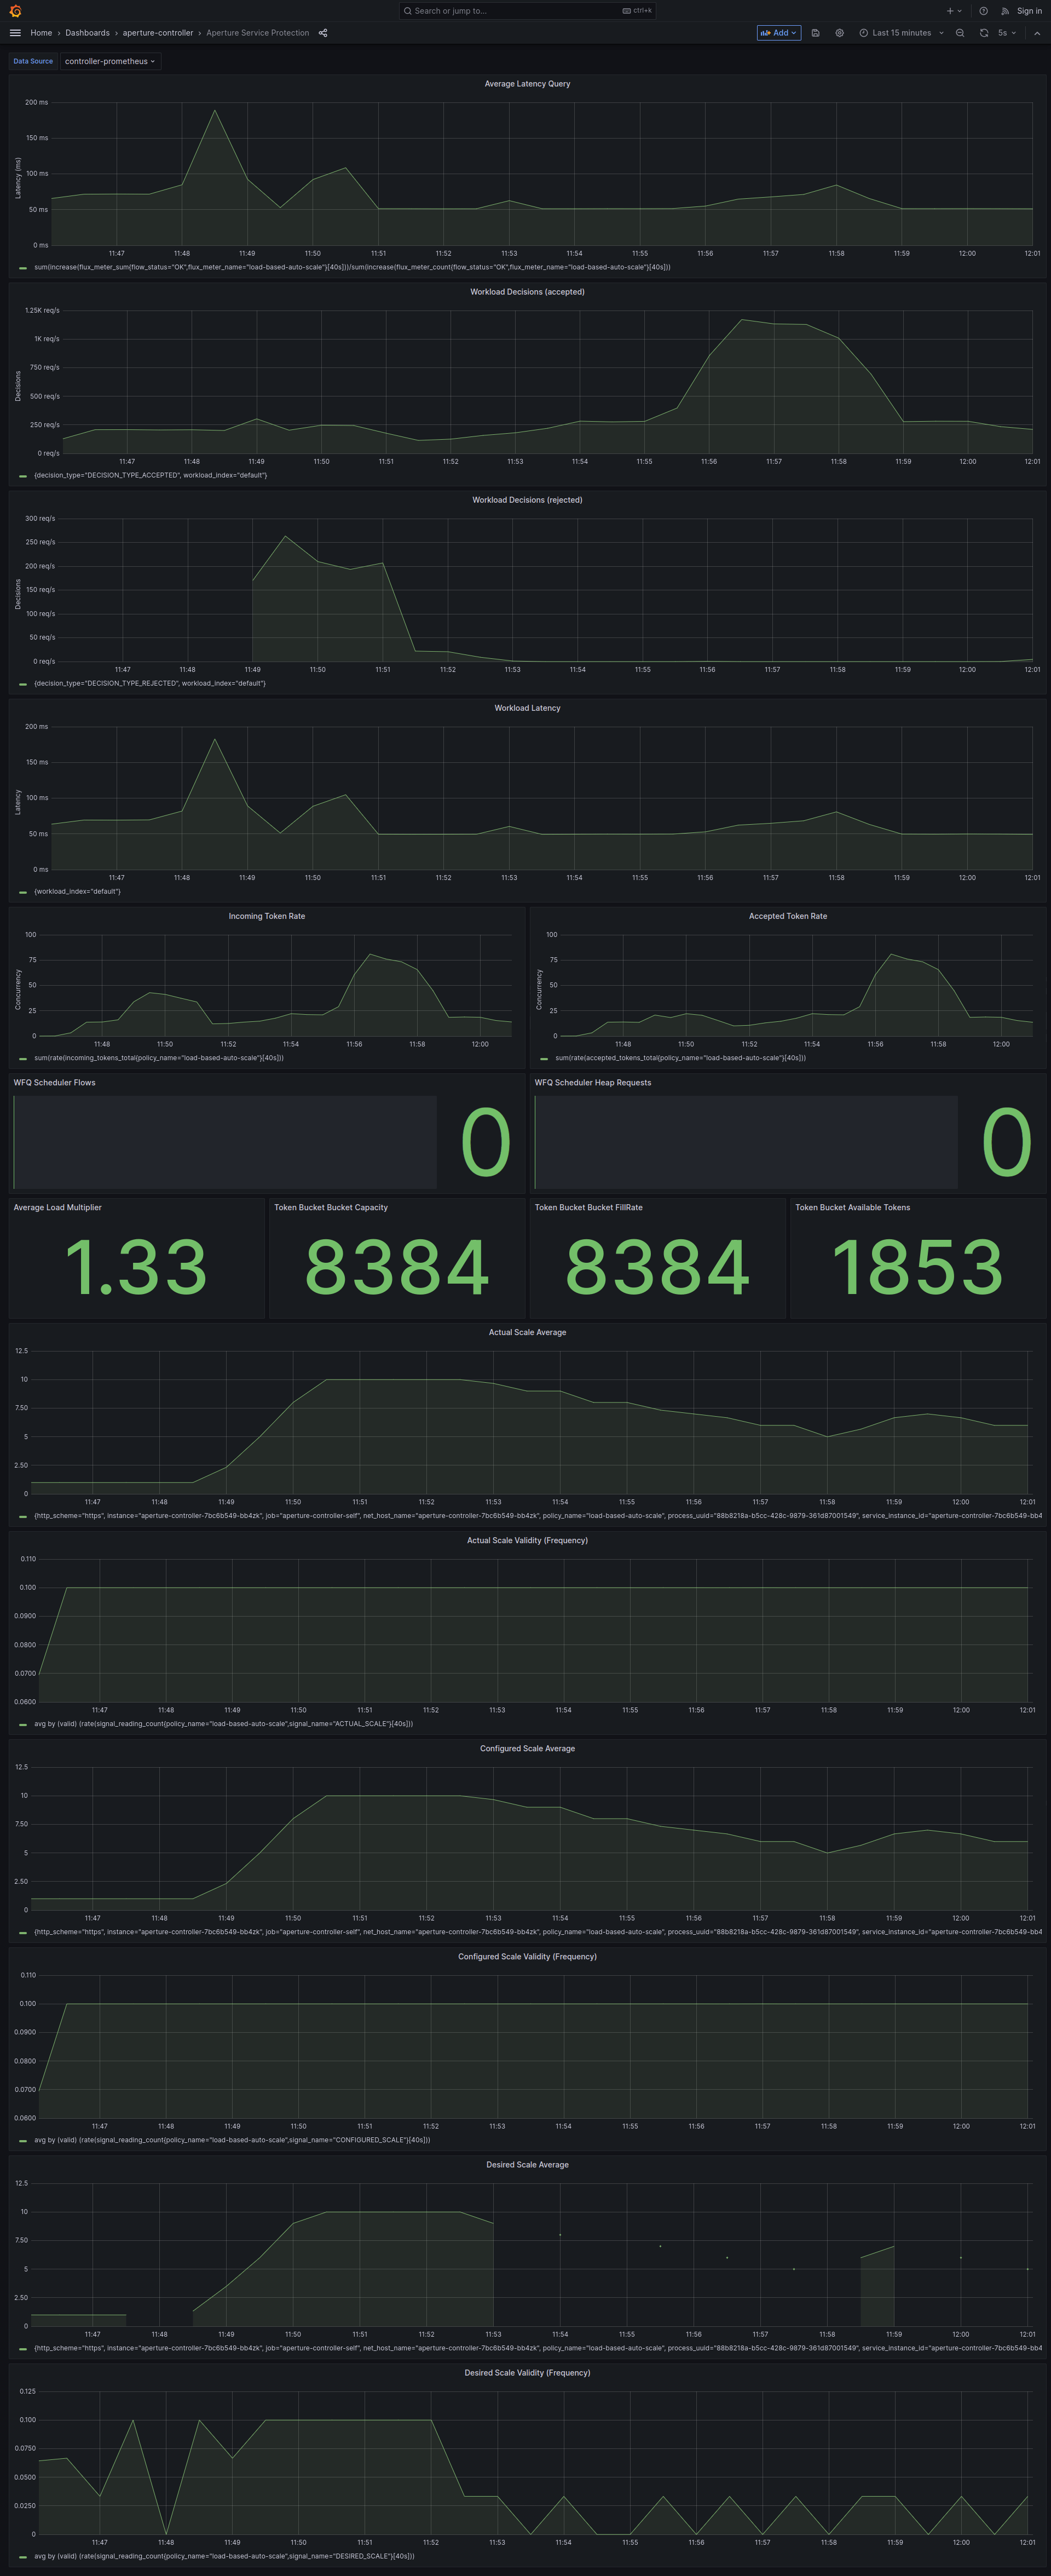Open the Desired Scale Validity (Frequency) panel title
Image resolution: width=1051 pixels, height=2576 pixels.
(527, 2372)
